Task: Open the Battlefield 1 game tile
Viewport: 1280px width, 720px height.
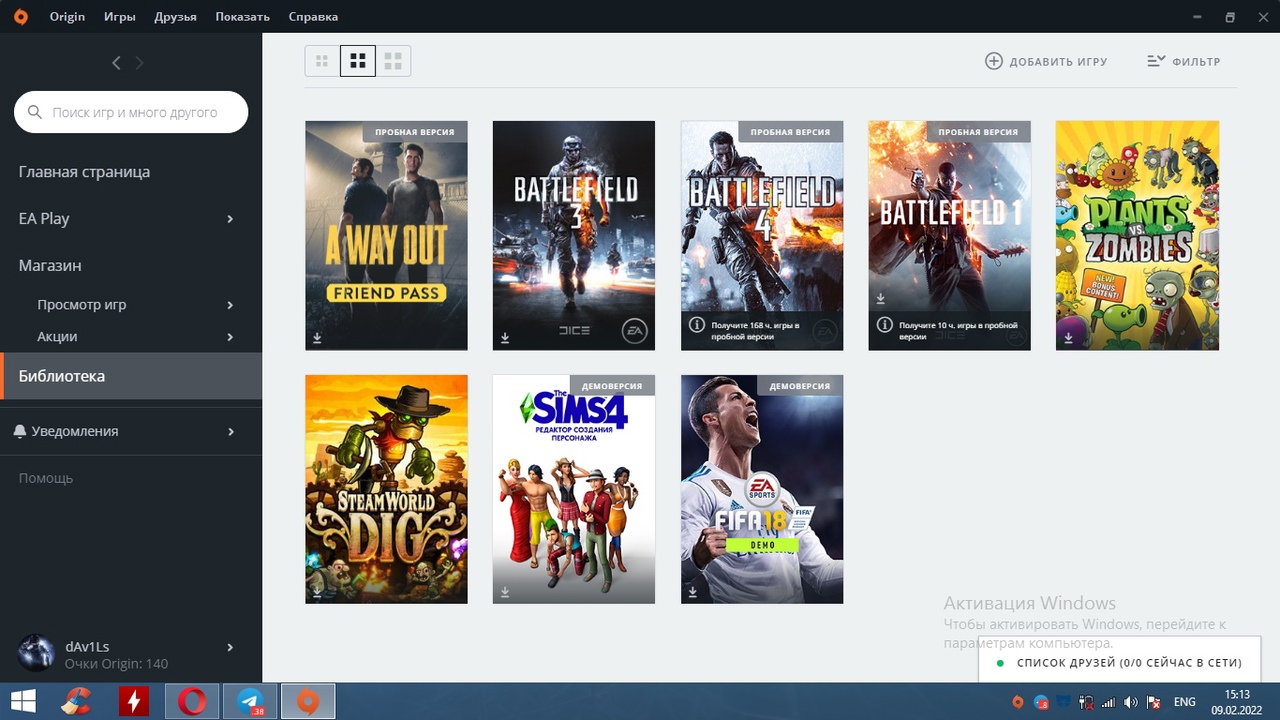Action: 949,236
